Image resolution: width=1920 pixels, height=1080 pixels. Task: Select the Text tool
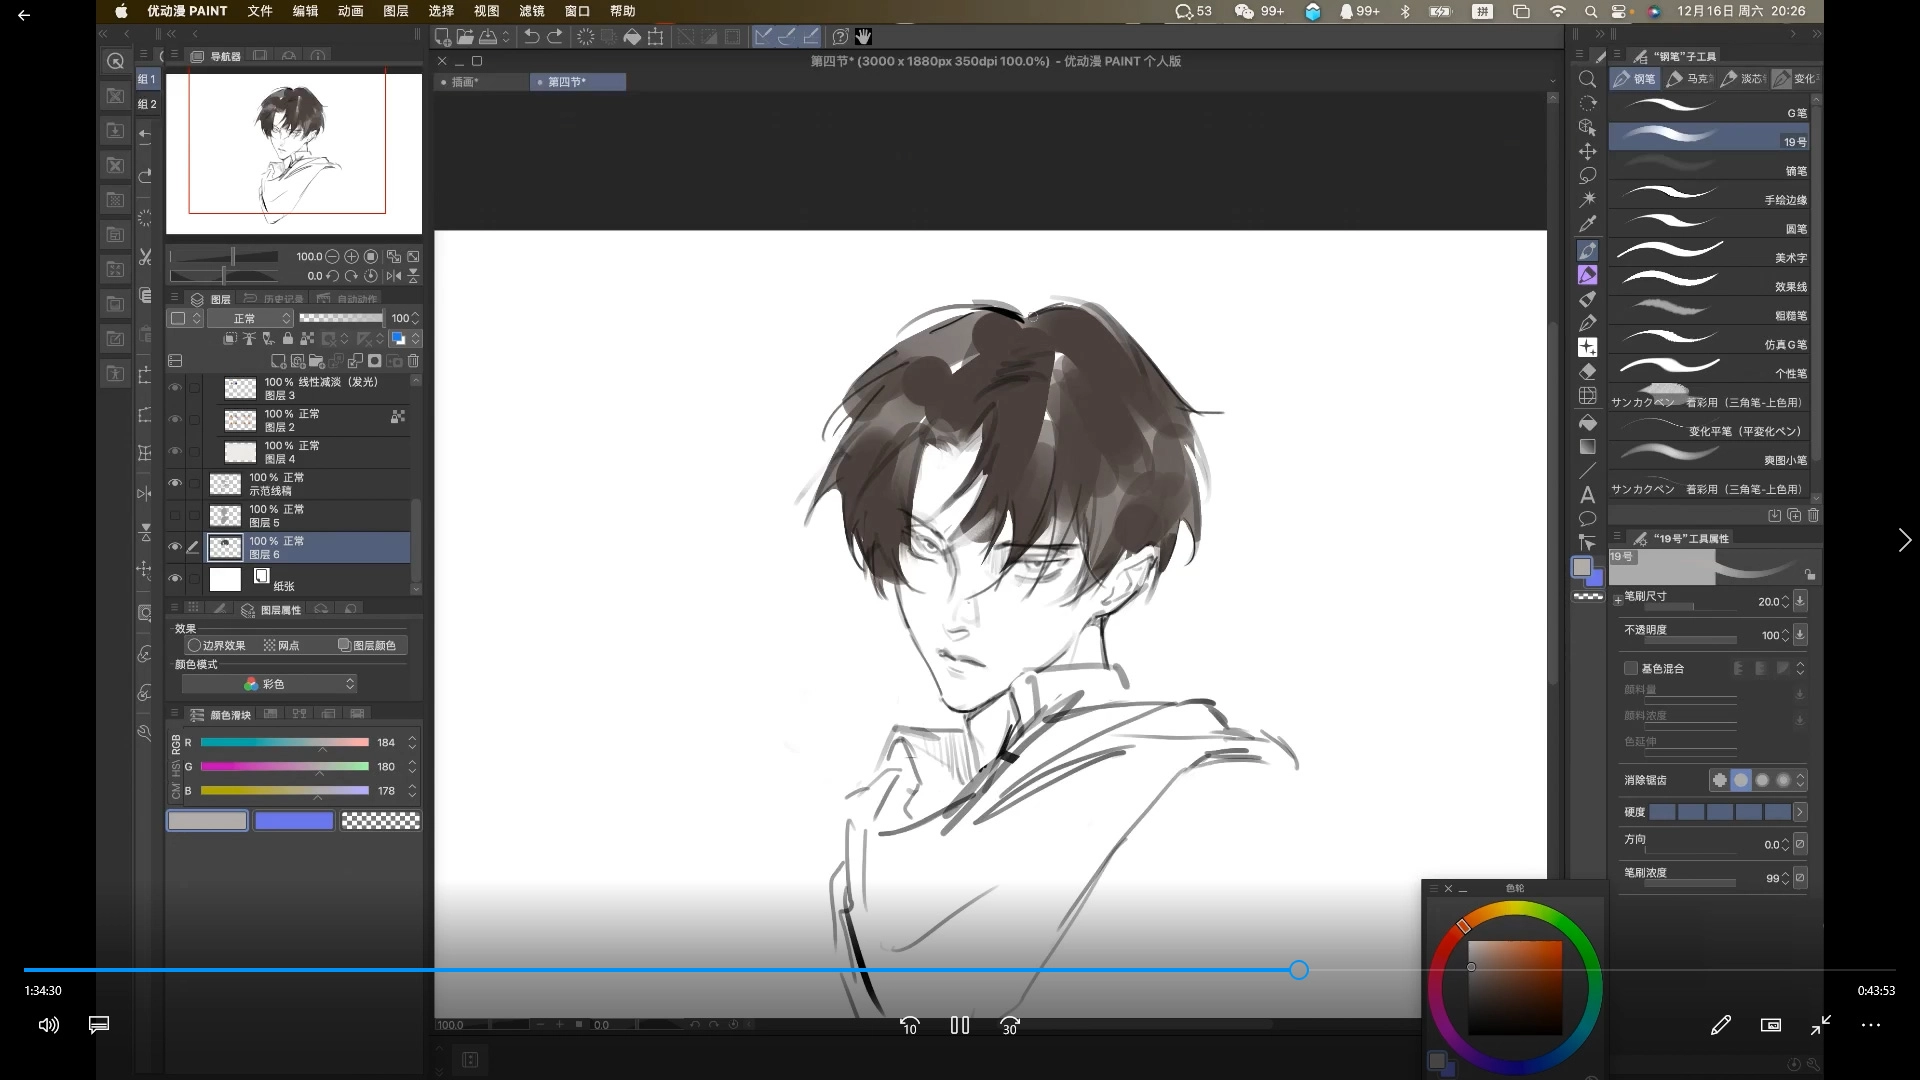1587,495
